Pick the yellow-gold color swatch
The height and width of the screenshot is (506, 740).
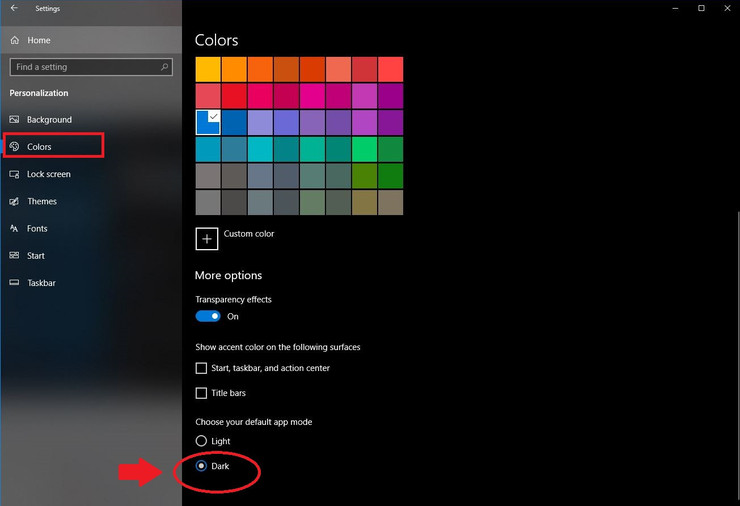coord(208,69)
